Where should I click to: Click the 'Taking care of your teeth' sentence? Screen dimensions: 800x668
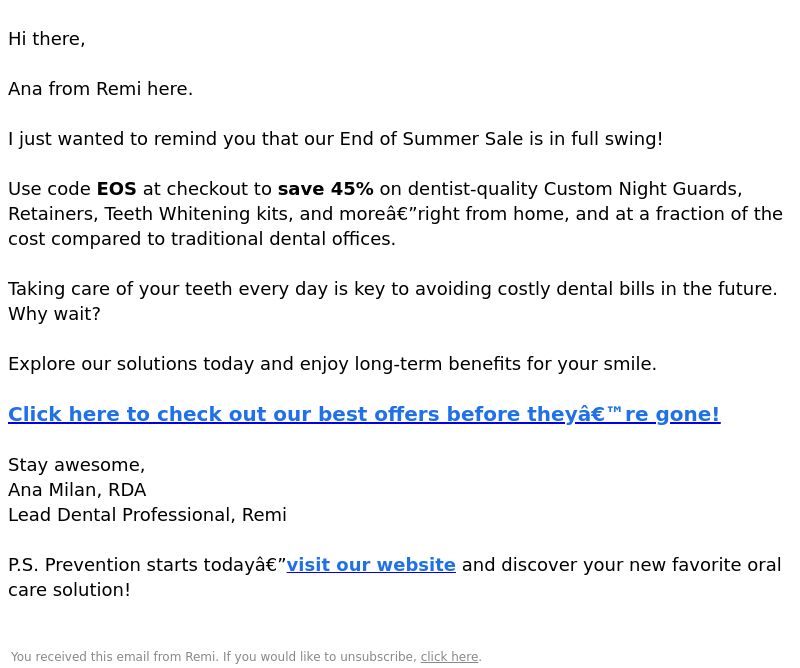coord(392,289)
